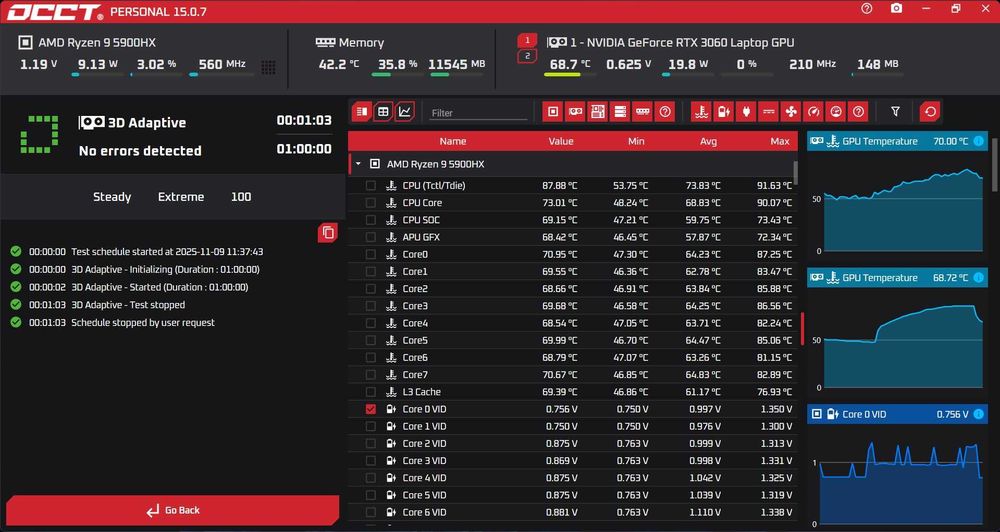
Task: Toggle the fan sensor filter icon
Action: click(791, 112)
